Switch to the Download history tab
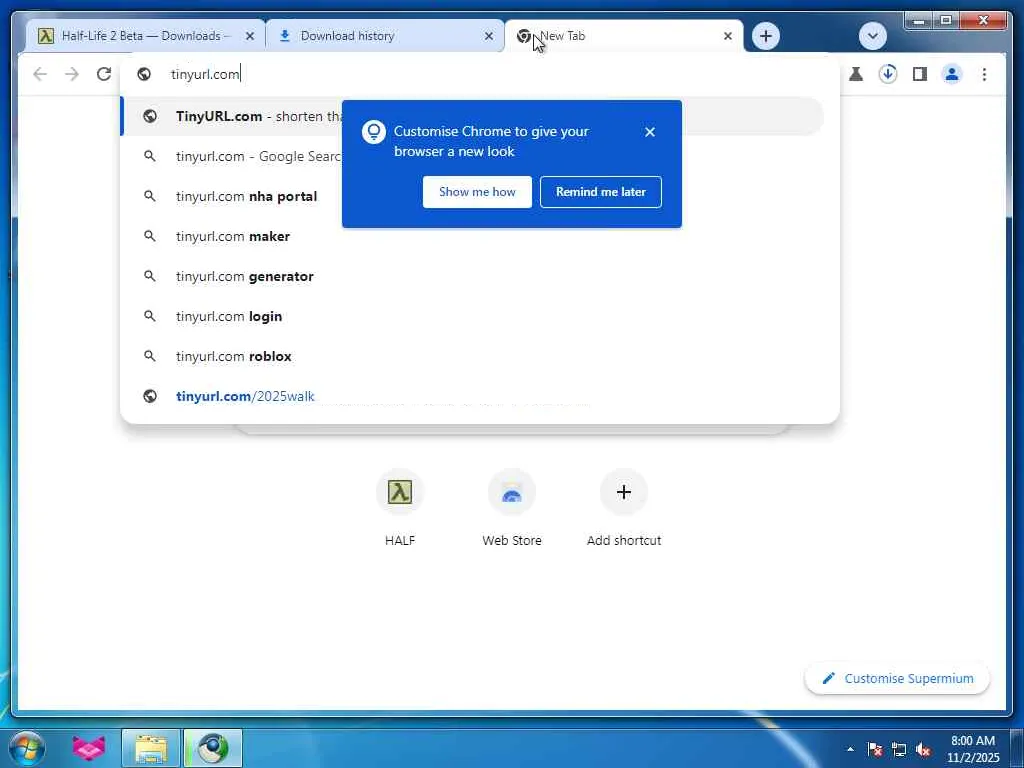 385,36
